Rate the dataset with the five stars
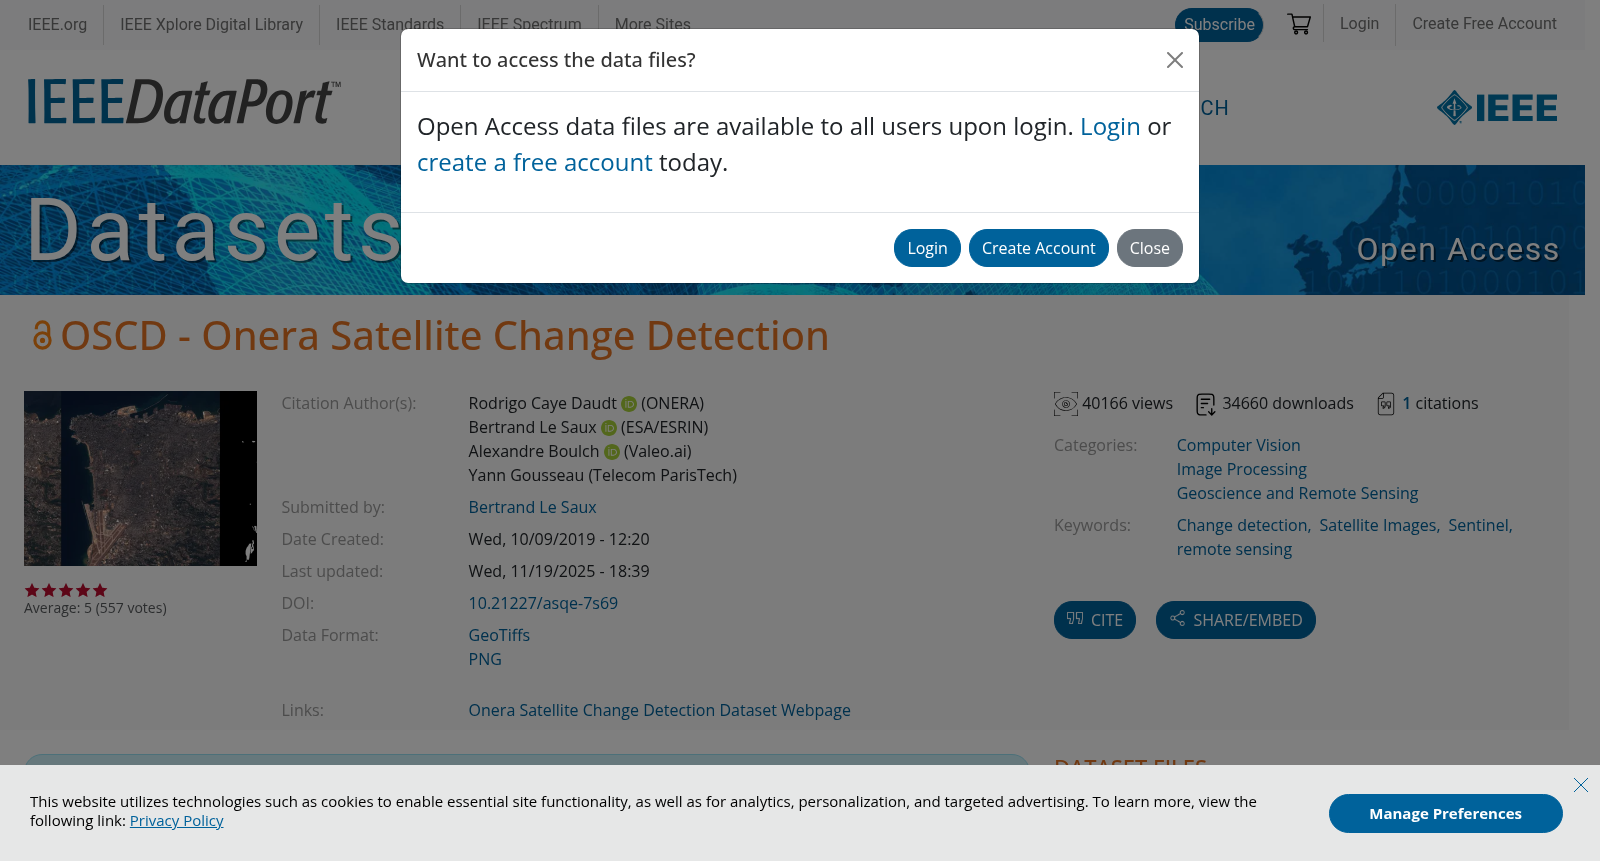Viewport: 1600px width, 861px height. click(x=65, y=590)
